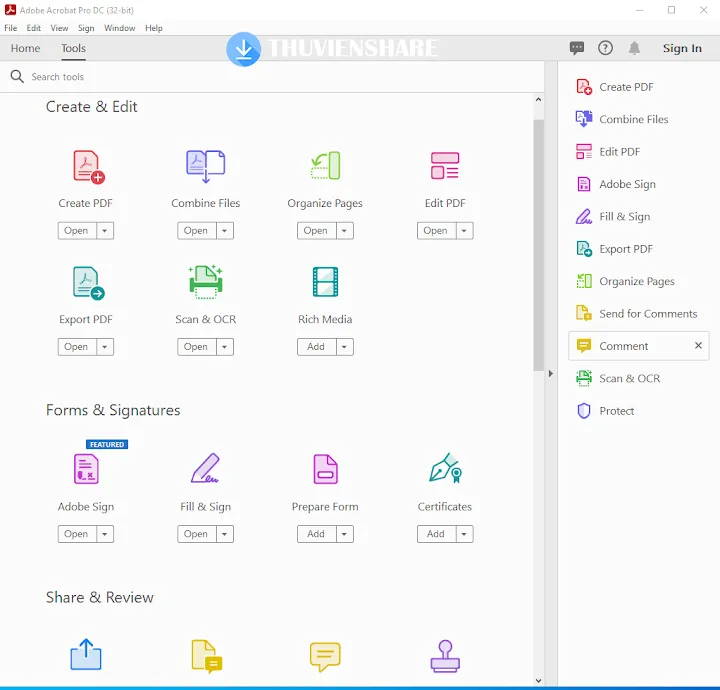Switch to the Home tab

pos(25,48)
